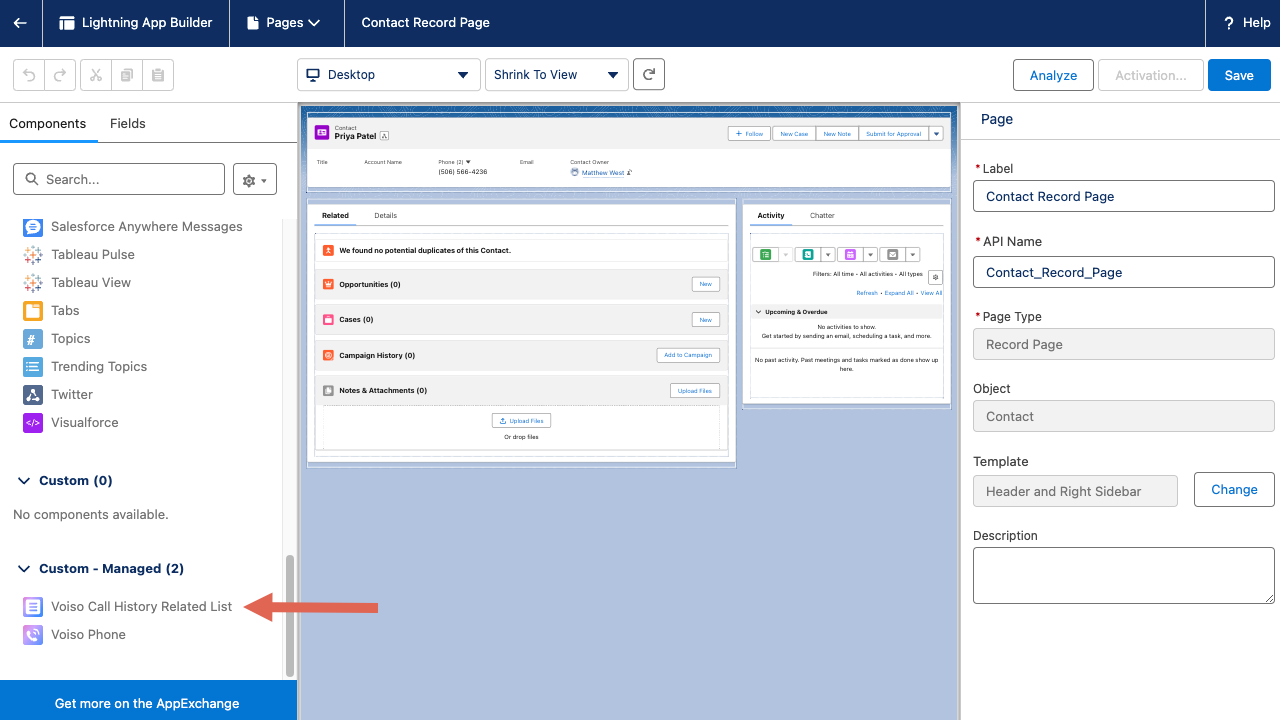Select the Voiso Phone component icon
Viewport: 1280px width, 720px height.
pyautogui.click(x=33, y=635)
